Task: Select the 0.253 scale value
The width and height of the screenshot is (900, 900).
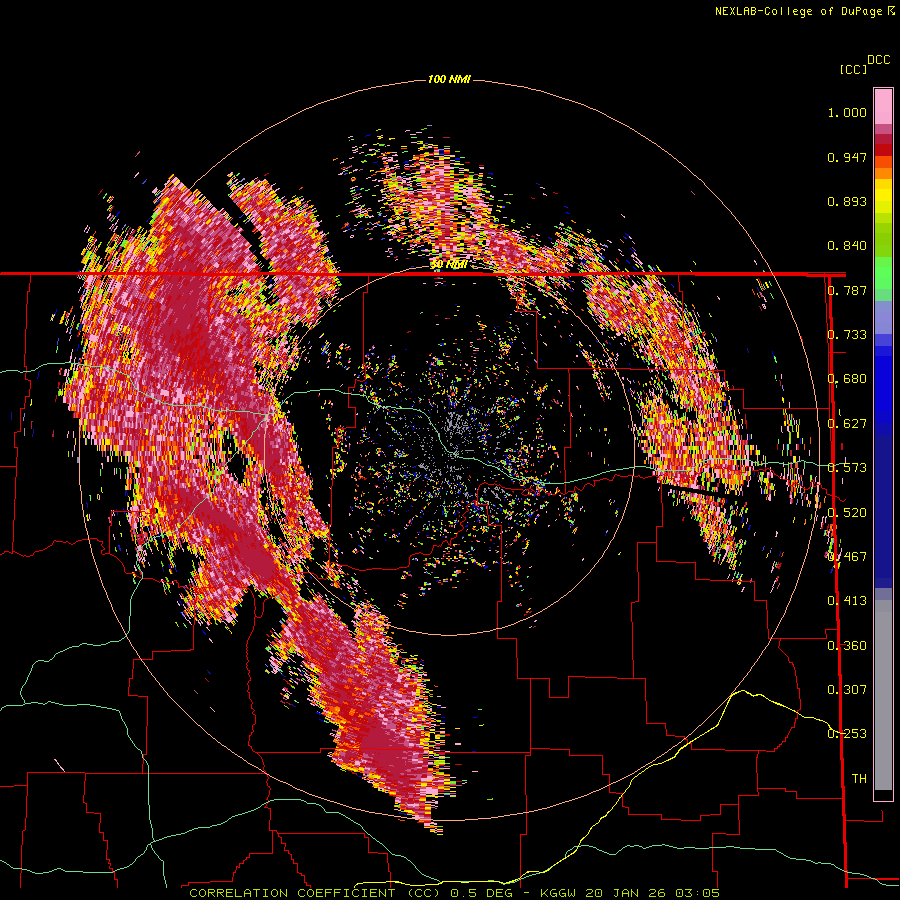Action: tap(847, 734)
